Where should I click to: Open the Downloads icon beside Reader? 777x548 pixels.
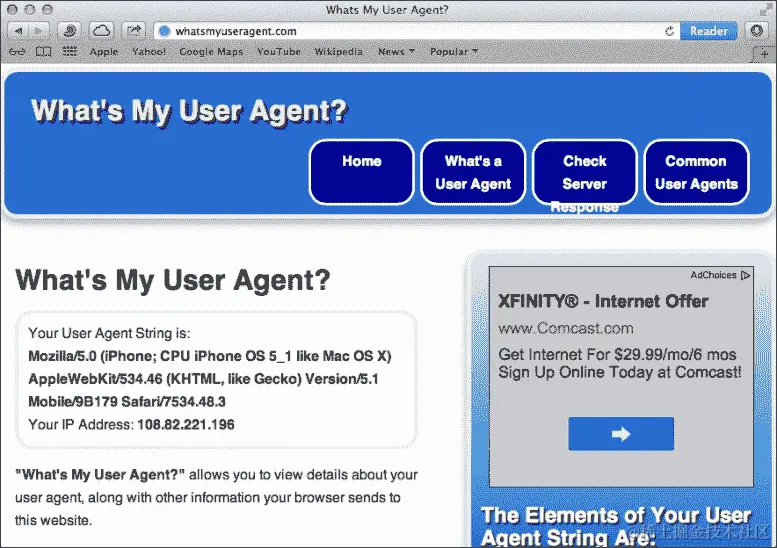756,31
